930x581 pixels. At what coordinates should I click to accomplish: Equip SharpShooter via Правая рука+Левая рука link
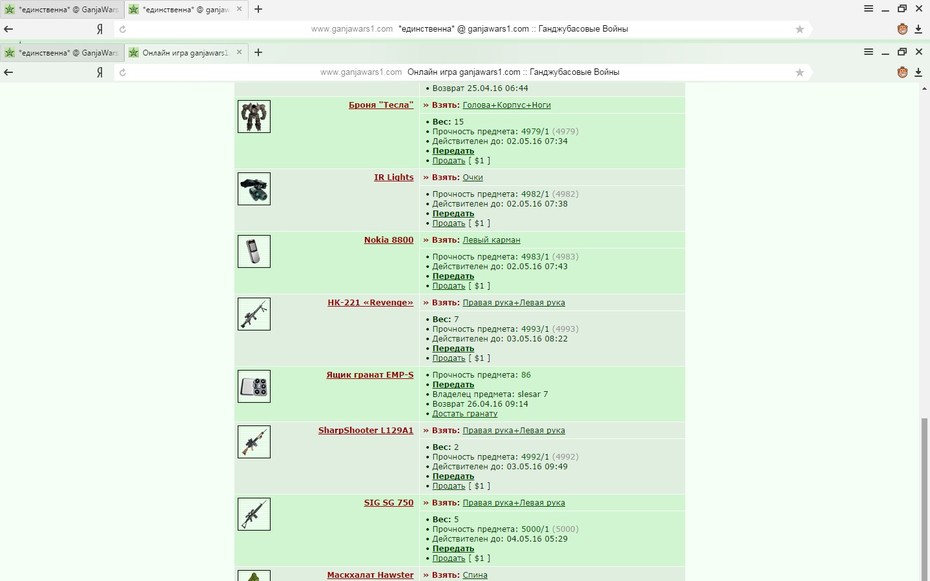tap(514, 430)
